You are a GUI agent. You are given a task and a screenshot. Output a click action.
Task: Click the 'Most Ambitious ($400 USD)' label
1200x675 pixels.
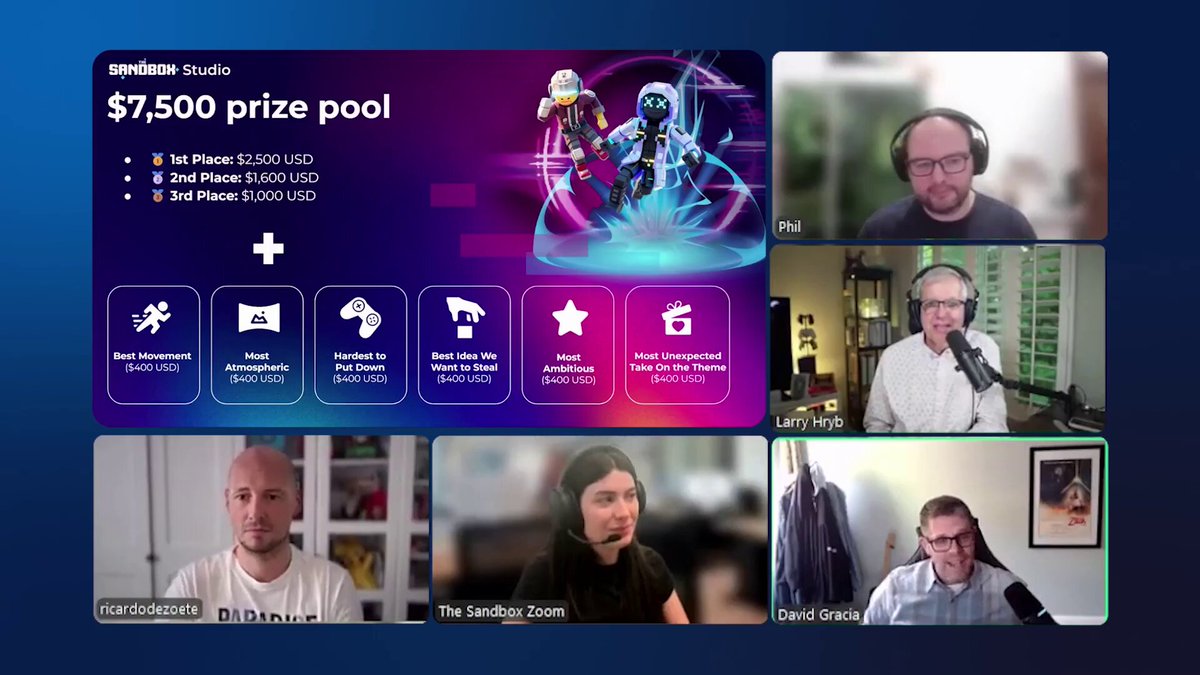pyautogui.click(x=568, y=368)
